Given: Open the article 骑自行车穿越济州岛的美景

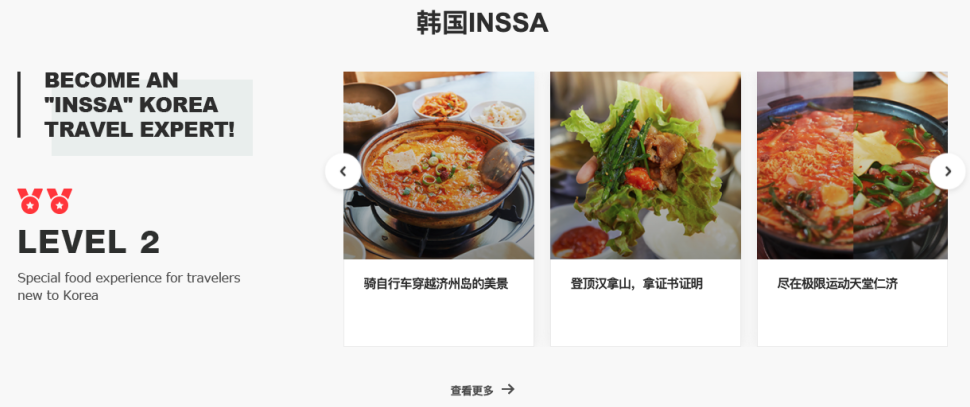Looking at the screenshot, I should [436, 284].
